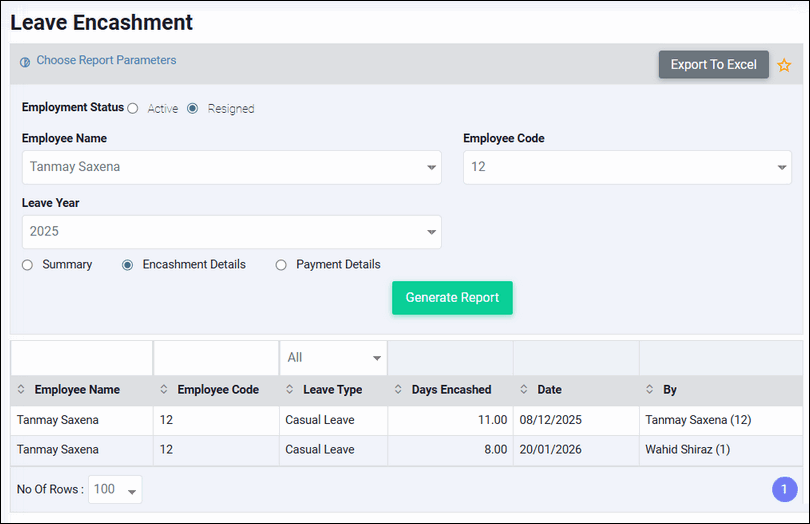Viewport: 810px width, 524px height.
Task: Choose the Summary report option
Action: click(28, 265)
